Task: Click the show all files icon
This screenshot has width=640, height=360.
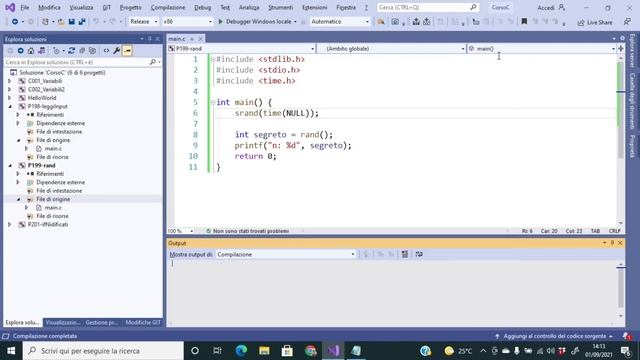Action: [x=93, y=51]
